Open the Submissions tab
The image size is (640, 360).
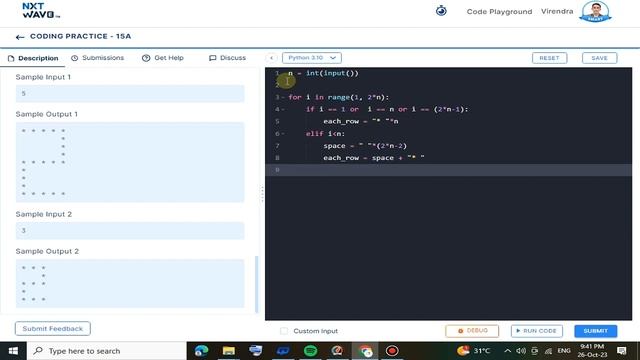pyautogui.click(x=98, y=58)
